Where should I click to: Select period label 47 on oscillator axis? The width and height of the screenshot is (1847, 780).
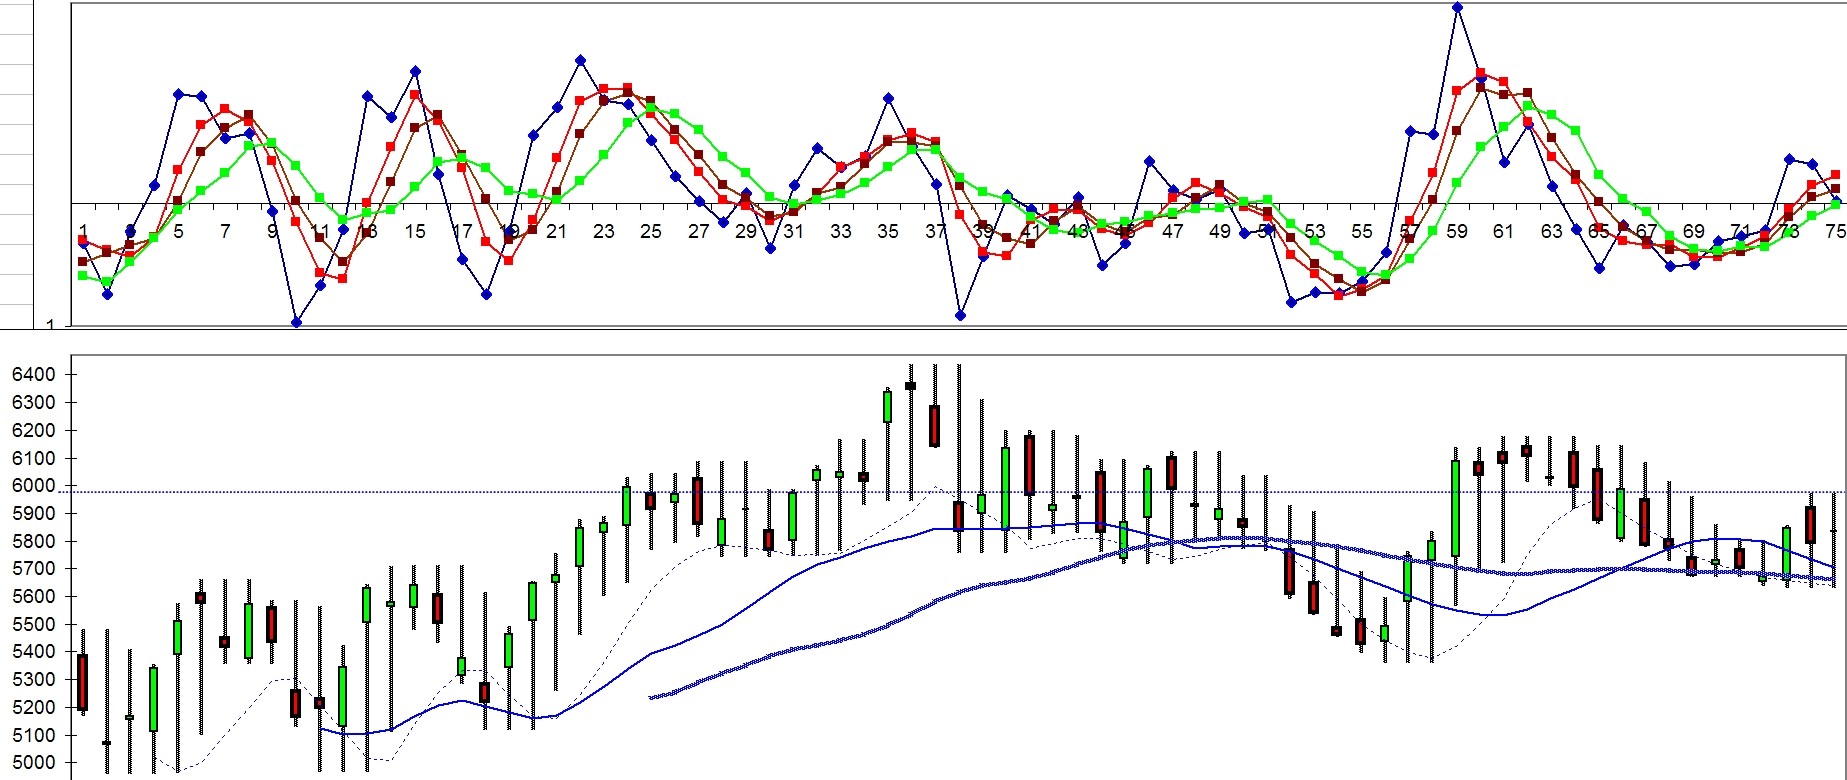pos(1173,232)
